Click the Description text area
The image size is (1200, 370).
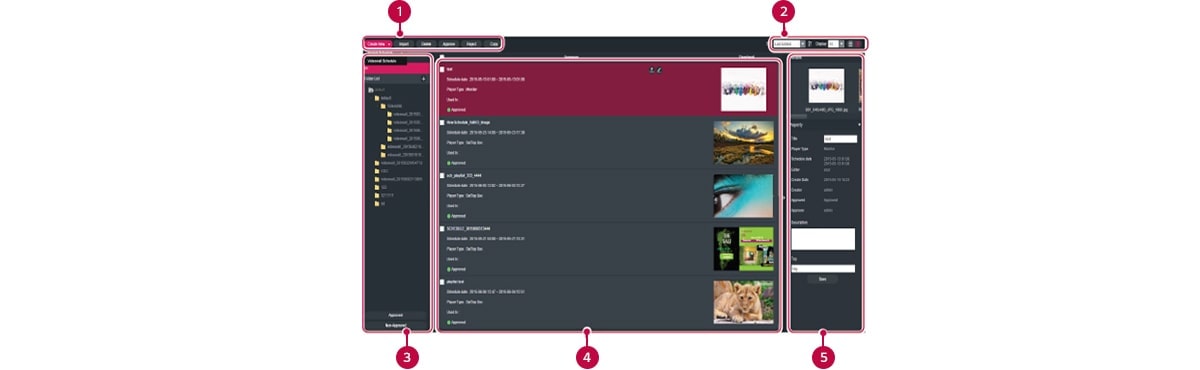click(x=823, y=239)
